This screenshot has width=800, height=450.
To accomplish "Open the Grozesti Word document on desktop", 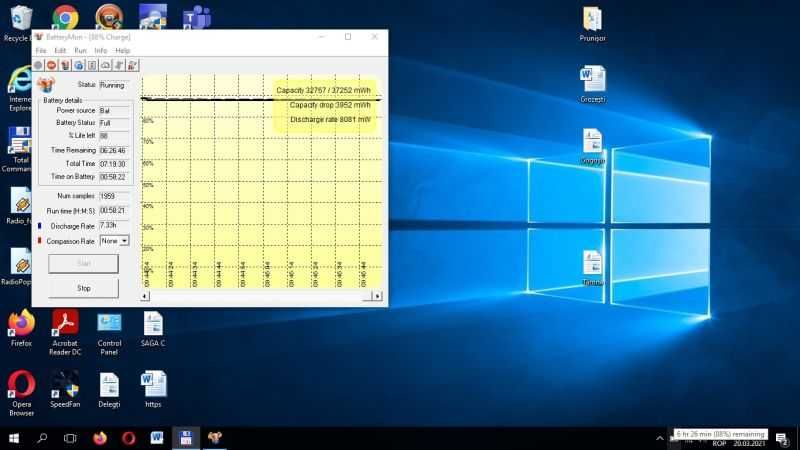I will pyautogui.click(x=592, y=84).
